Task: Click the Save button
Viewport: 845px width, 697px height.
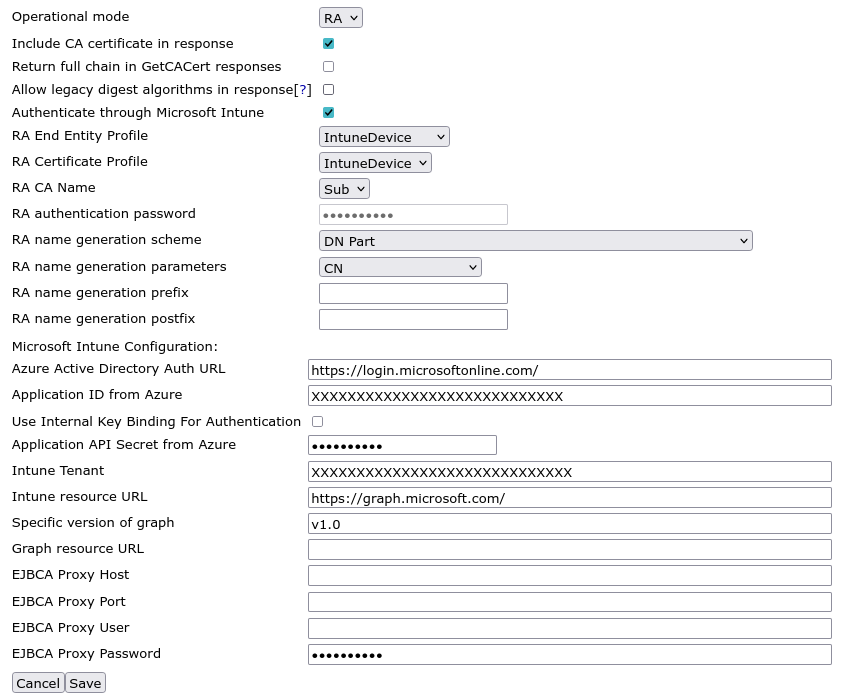Action: (x=85, y=683)
